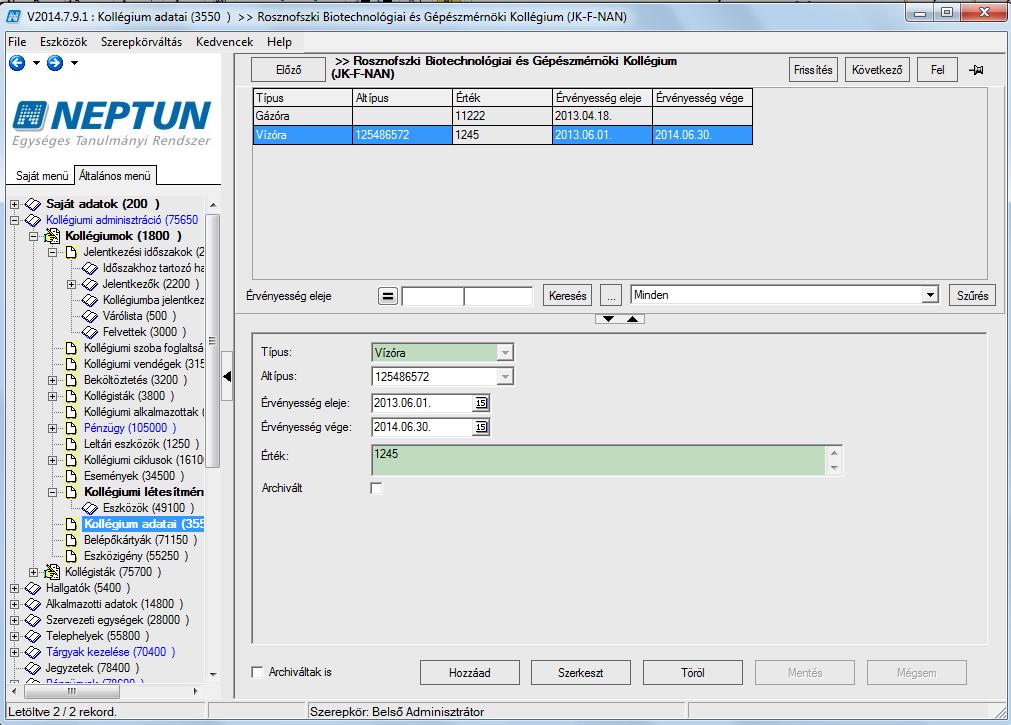Click the Előző button
Viewport: 1011px width, 725px height.
[x=288, y=70]
